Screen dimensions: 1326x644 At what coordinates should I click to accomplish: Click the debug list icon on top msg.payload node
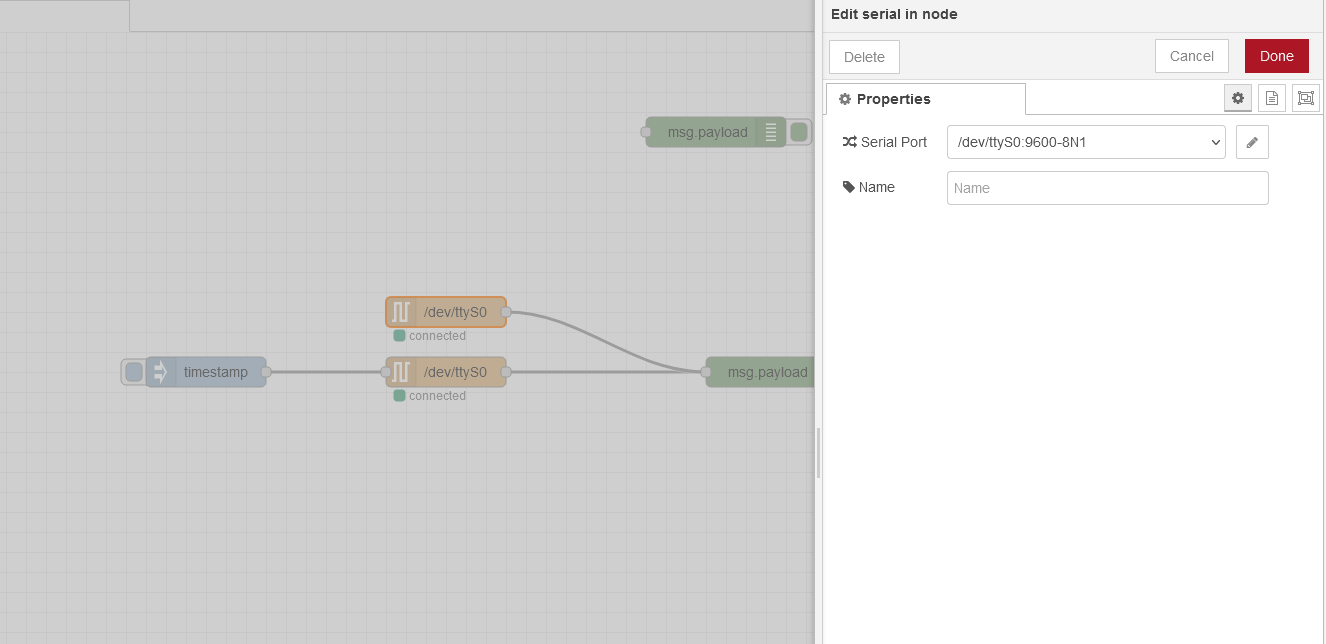pos(770,132)
